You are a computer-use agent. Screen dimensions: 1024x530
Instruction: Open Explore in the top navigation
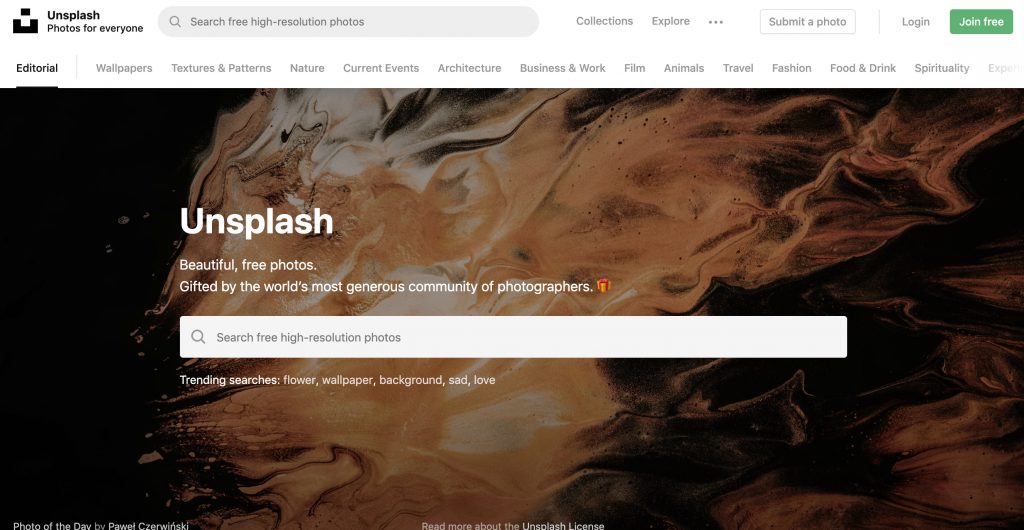click(x=671, y=21)
